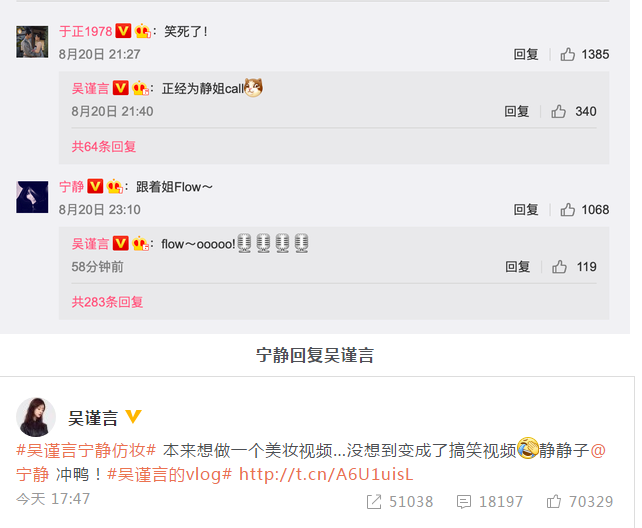Screen dimensions: 642x528
Task: Open hashtag #吴谨言的vlog#
Action: tap(170, 474)
